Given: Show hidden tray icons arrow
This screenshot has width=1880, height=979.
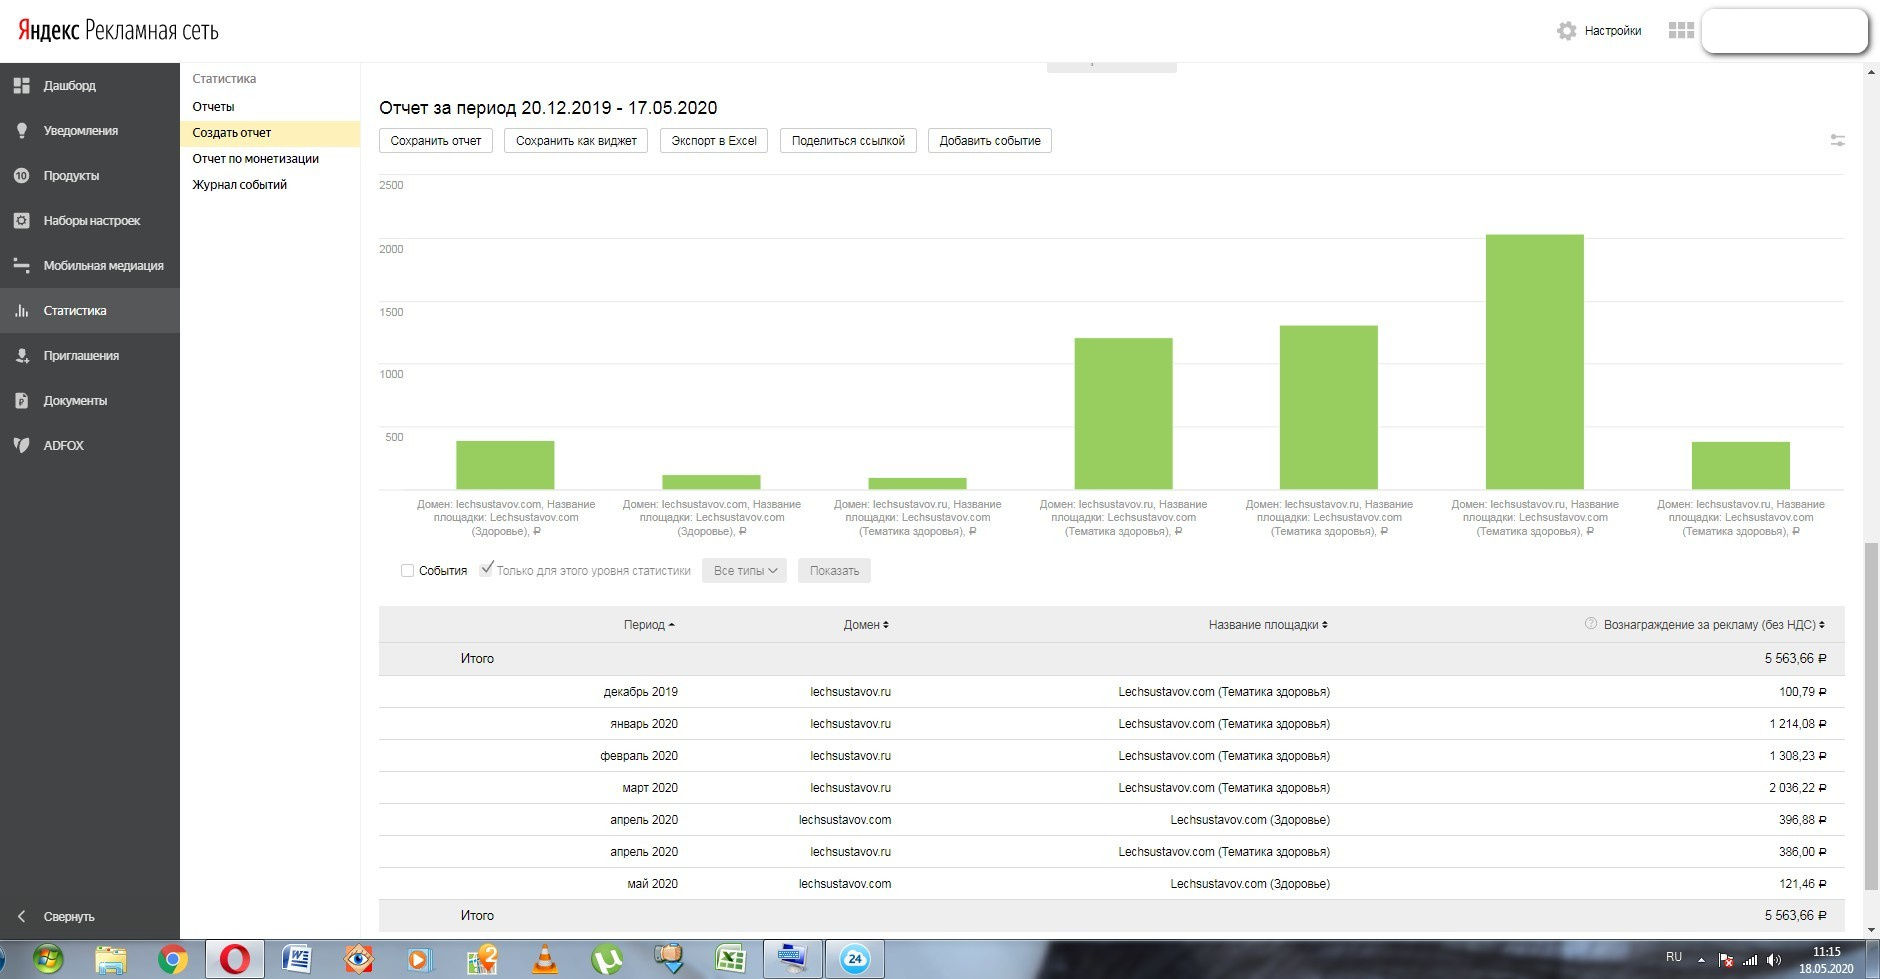Looking at the screenshot, I should point(1701,961).
